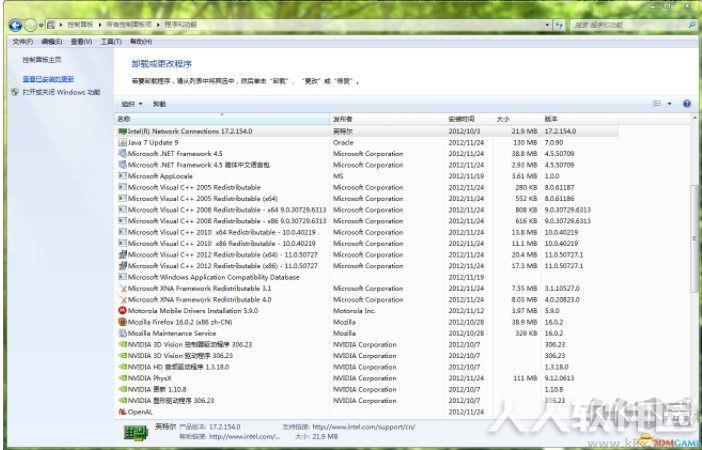Viewport: 702px width, 450px height.
Task: Open the recent pages dropdown arrow
Action: (x=41, y=25)
